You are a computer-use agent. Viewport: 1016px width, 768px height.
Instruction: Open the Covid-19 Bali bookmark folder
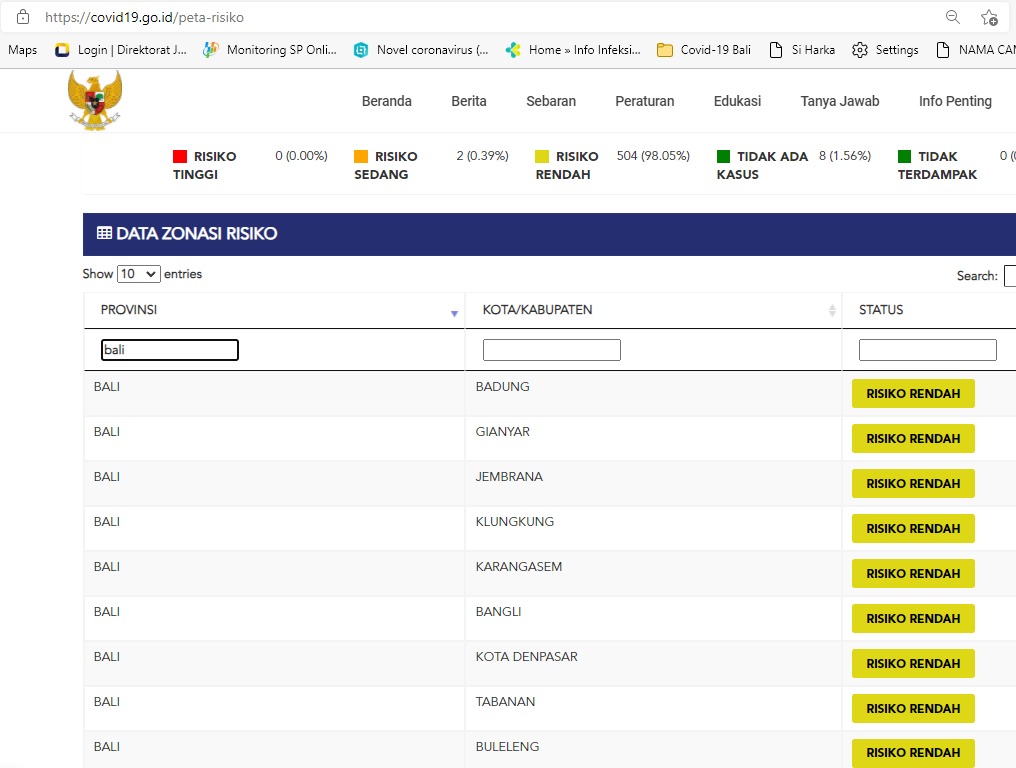click(x=704, y=50)
